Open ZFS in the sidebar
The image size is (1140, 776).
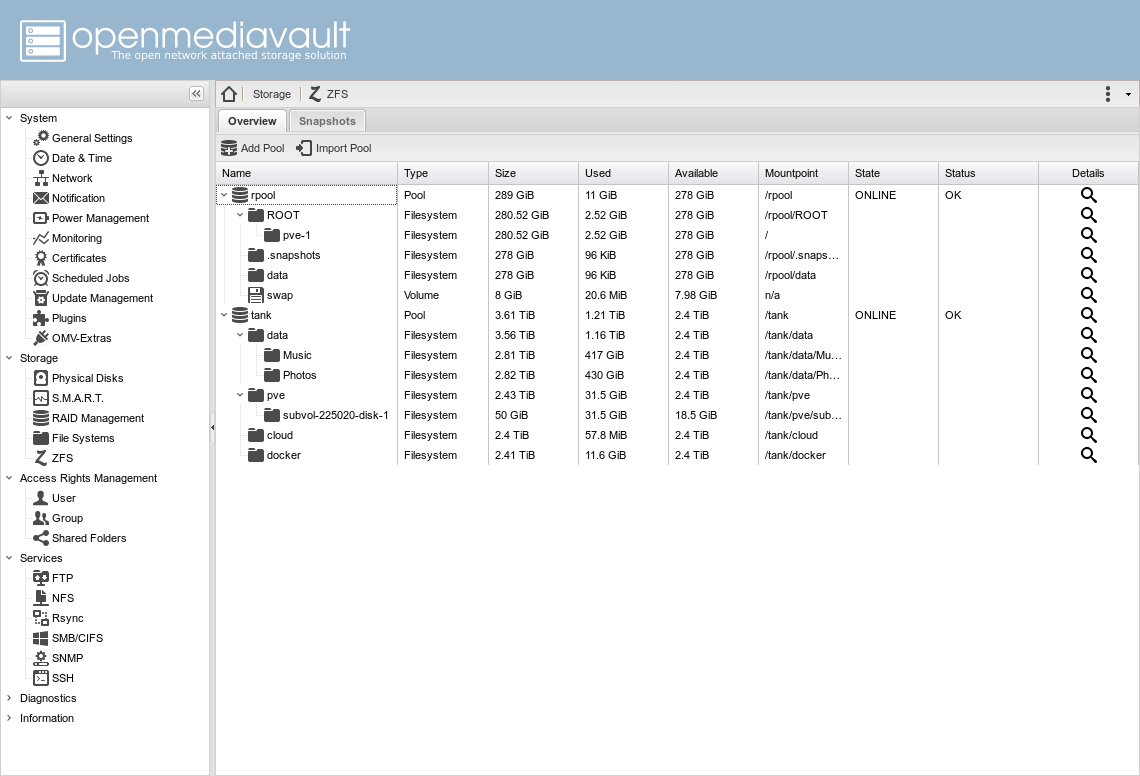62,458
